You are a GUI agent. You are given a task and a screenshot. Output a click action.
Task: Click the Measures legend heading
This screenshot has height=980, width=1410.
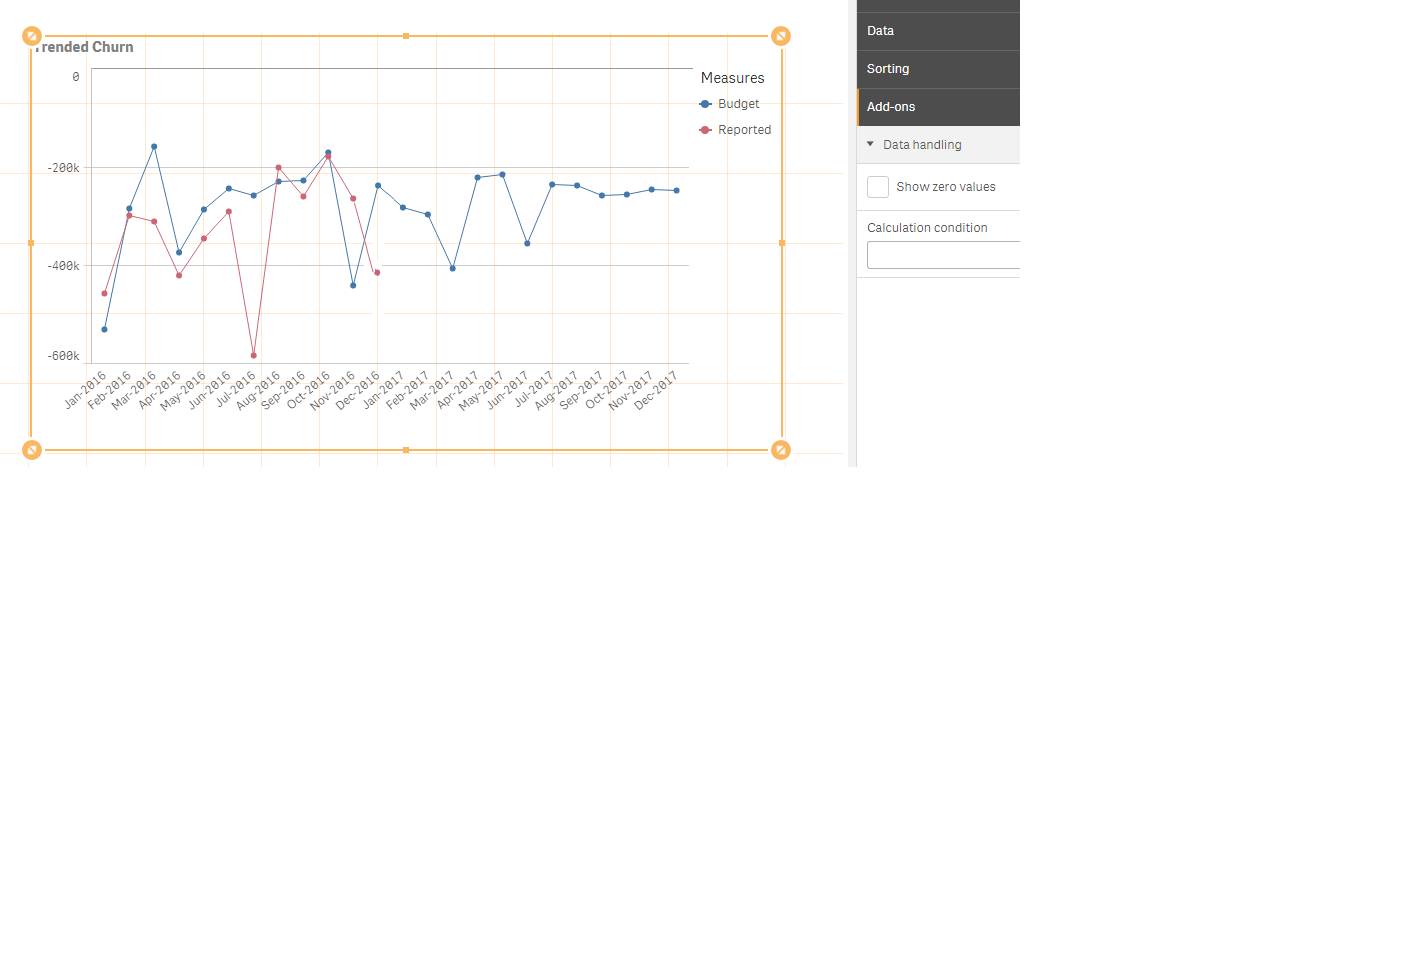733,77
